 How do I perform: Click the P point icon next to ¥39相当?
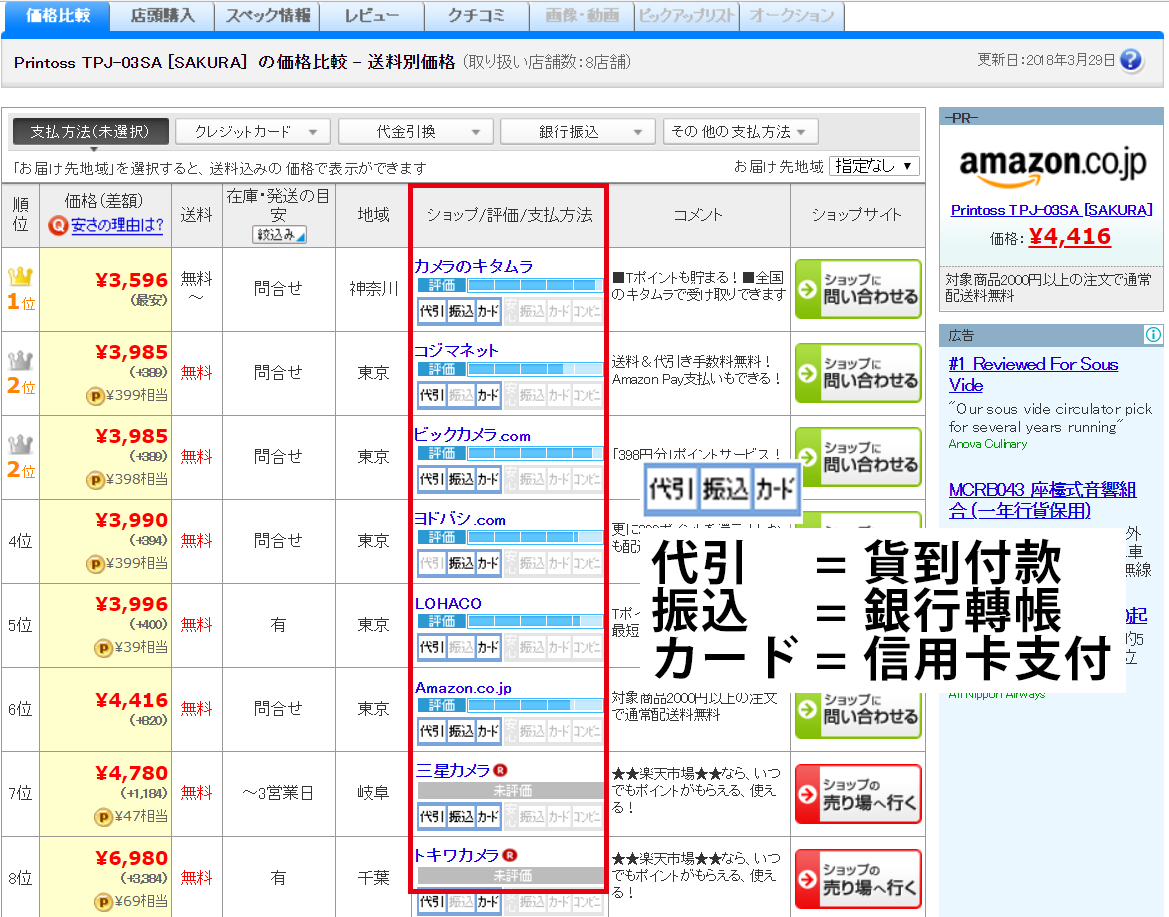(x=103, y=648)
